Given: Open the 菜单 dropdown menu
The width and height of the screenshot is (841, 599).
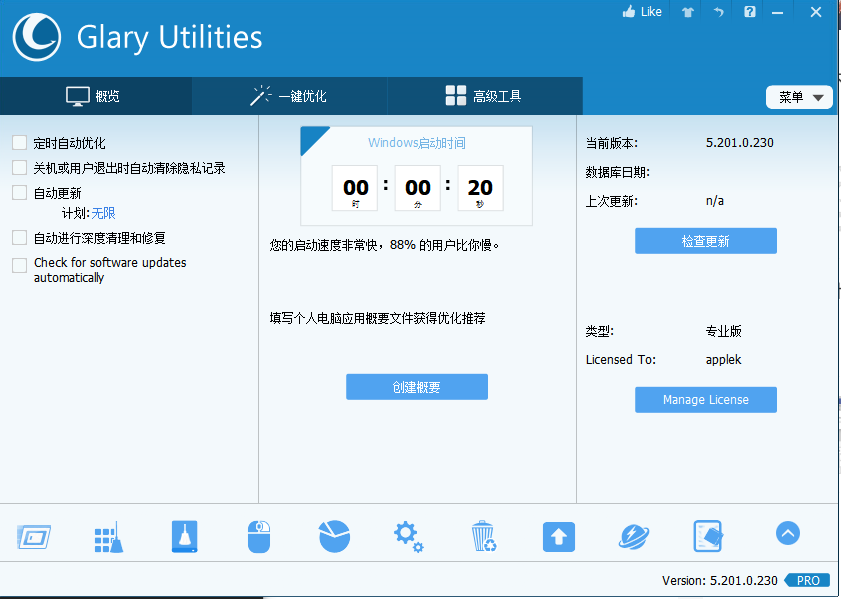Looking at the screenshot, I should pyautogui.click(x=799, y=97).
